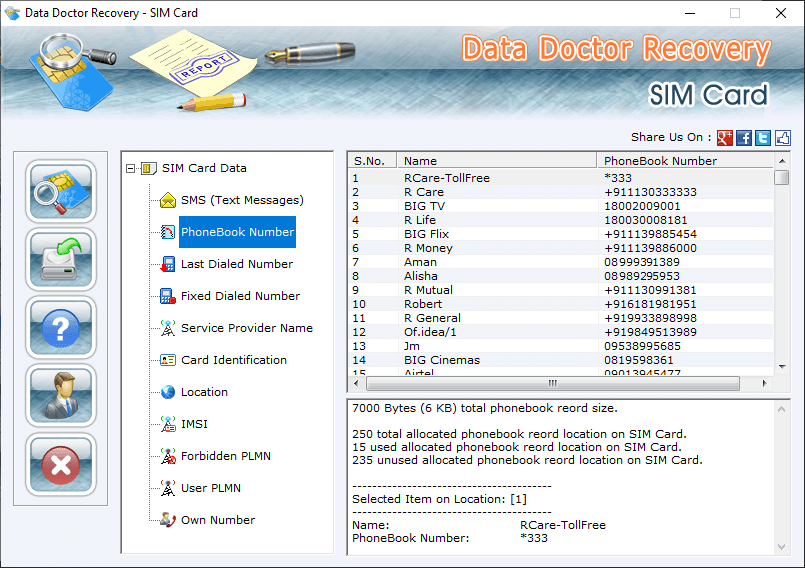Select User PLMN tree item
Screen dimensions: 805x568
[x=210, y=488]
